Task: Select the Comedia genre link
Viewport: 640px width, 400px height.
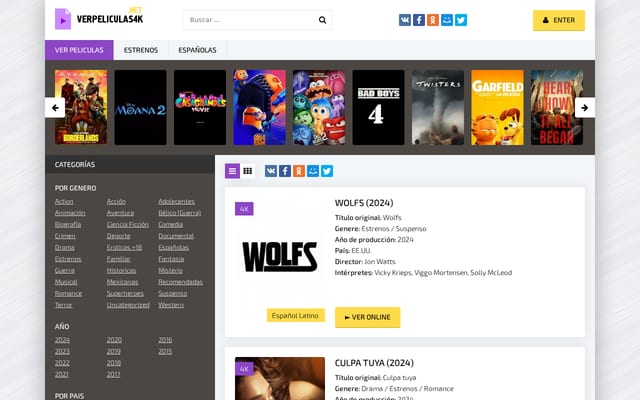Action: click(x=171, y=224)
